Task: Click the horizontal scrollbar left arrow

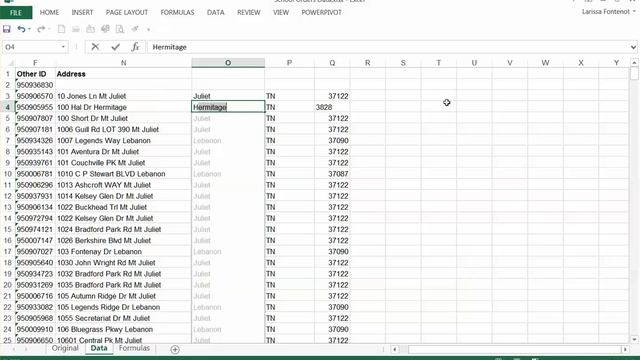Action: (394, 349)
